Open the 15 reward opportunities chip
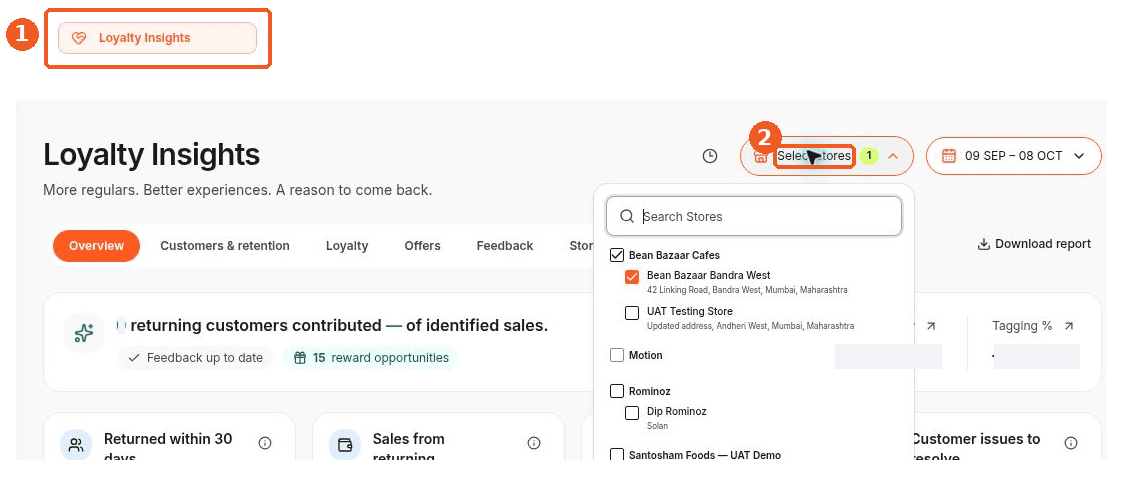 (x=370, y=357)
